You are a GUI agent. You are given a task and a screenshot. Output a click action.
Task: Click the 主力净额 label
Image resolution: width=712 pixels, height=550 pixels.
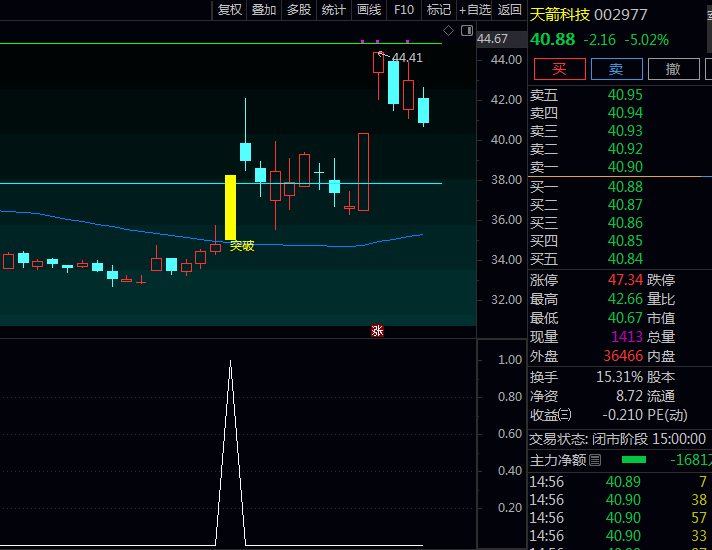558,460
